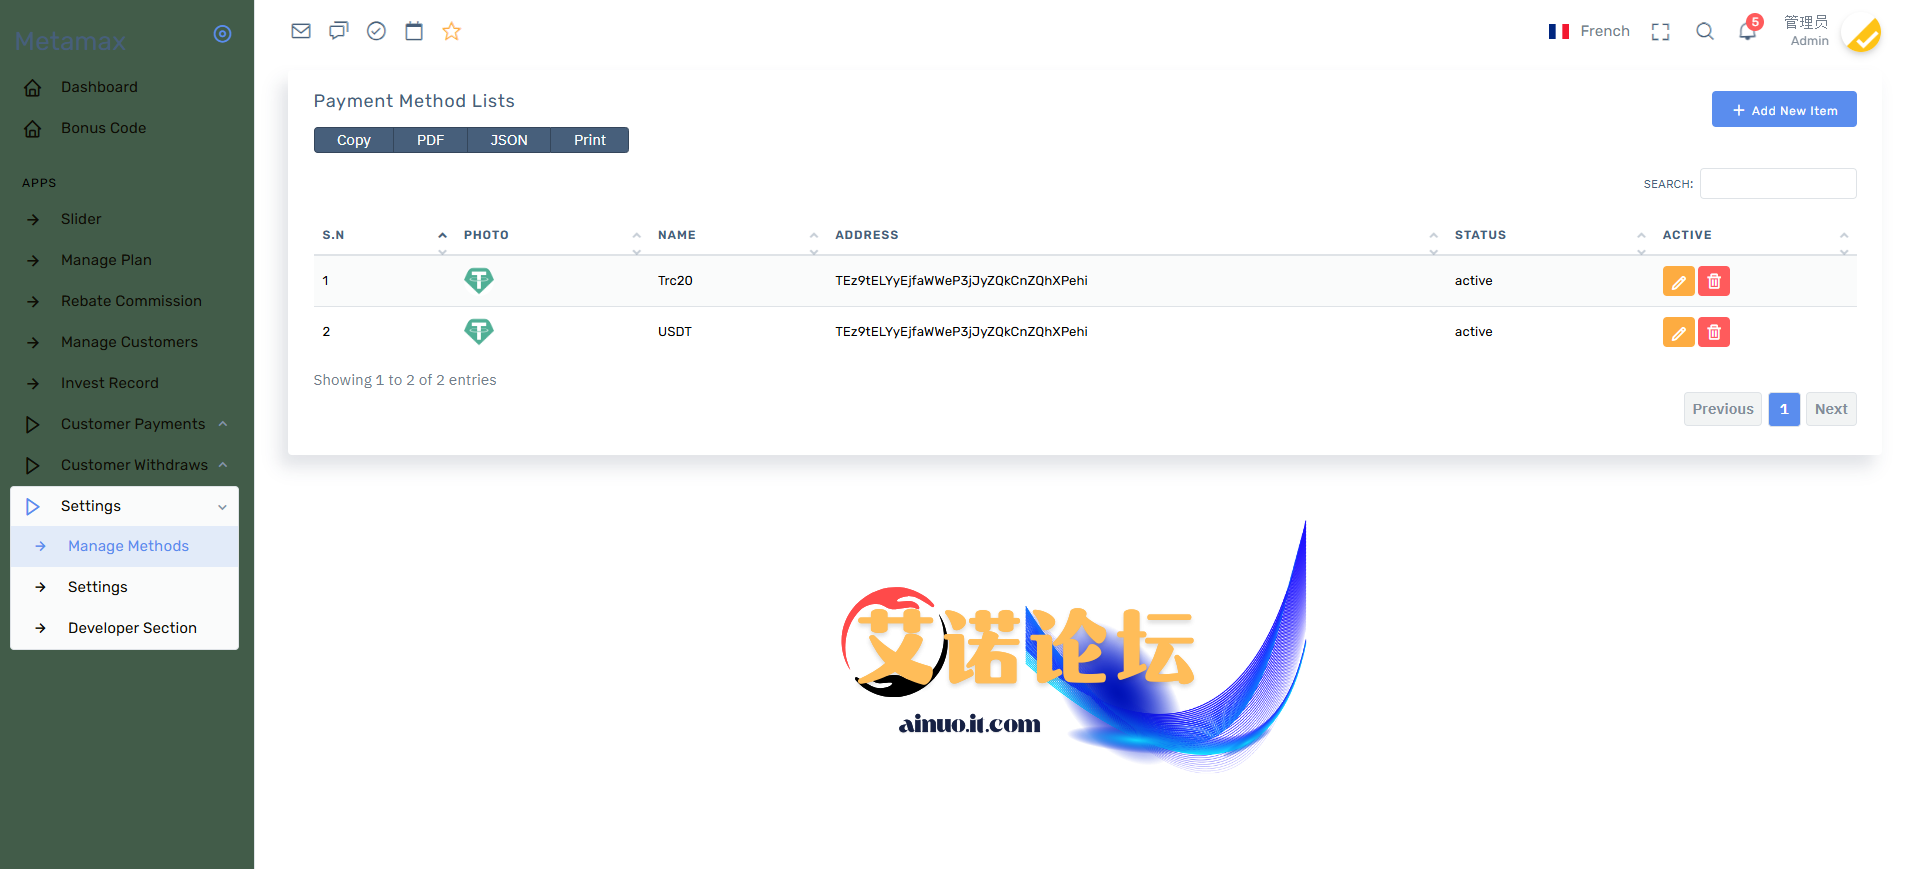
Task: Open the Slider menu item
Action: click(x=81, y=219)
